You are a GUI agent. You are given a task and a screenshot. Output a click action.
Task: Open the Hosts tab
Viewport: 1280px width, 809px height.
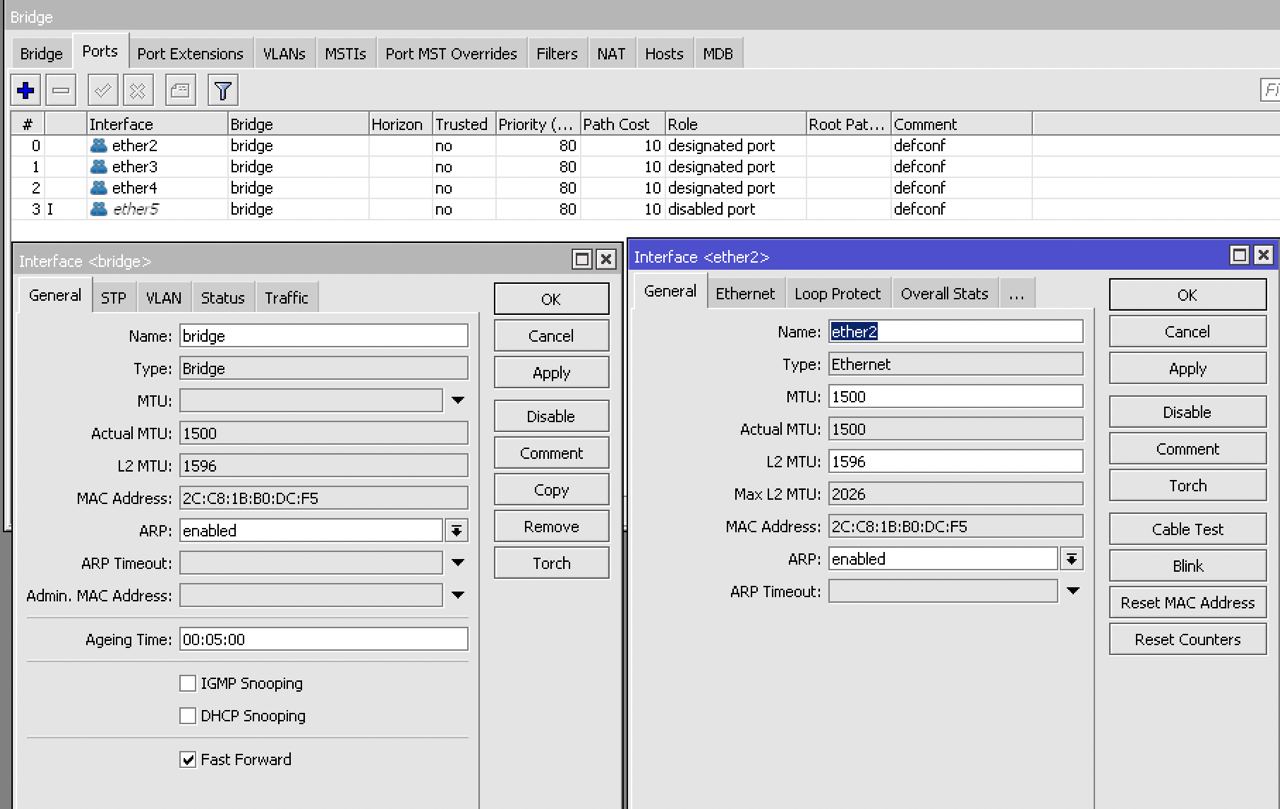coord(664,53)
